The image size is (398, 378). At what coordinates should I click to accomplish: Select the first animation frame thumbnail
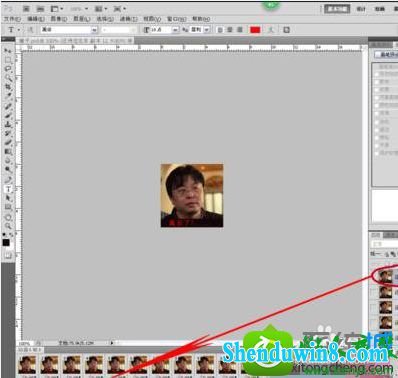[x=27, y=365]
